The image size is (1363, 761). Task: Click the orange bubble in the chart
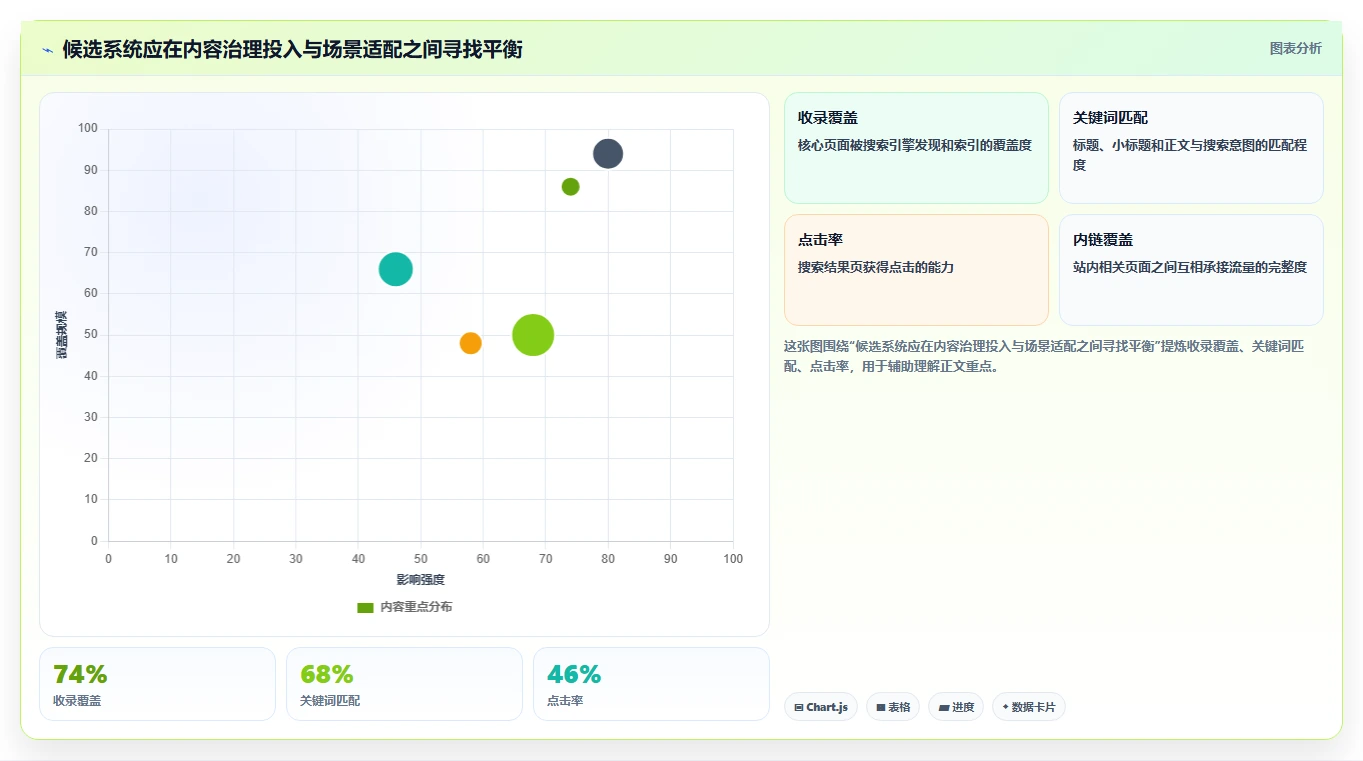[x=471, y=343]
